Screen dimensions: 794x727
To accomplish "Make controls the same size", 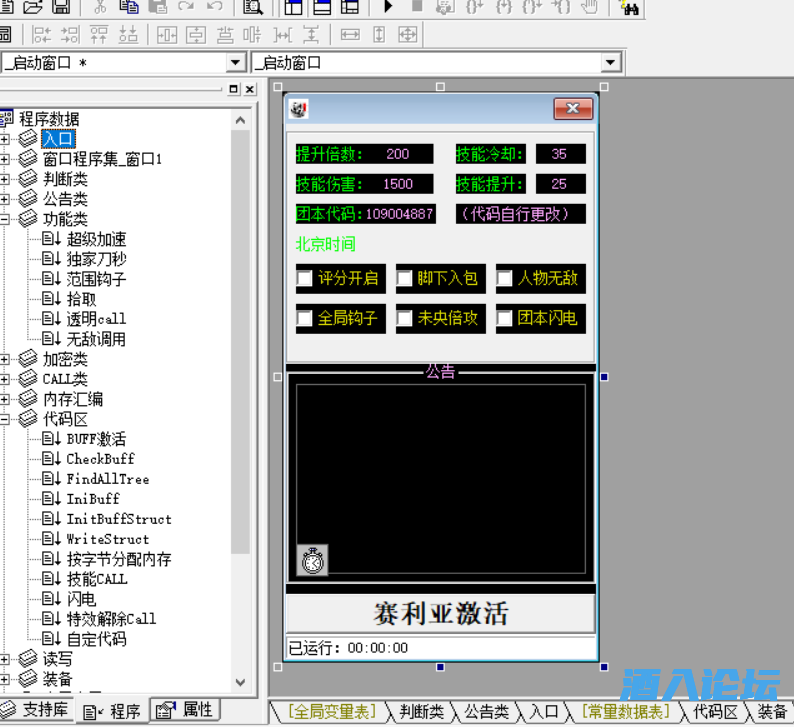I will [408, 35].
